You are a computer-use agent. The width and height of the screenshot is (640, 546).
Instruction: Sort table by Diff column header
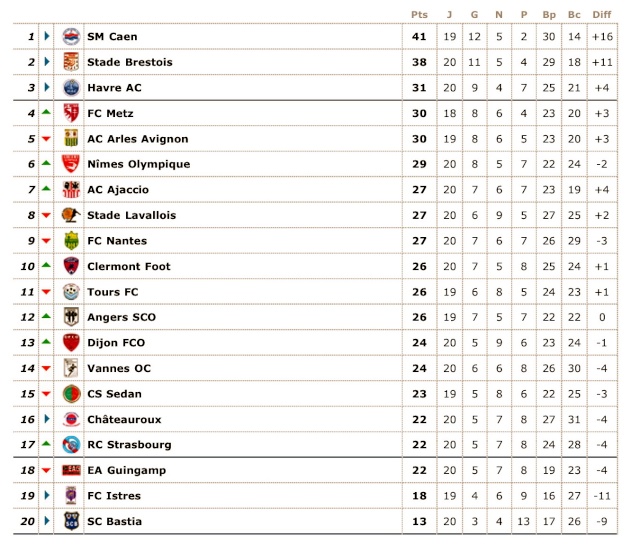tap(602, 15)
